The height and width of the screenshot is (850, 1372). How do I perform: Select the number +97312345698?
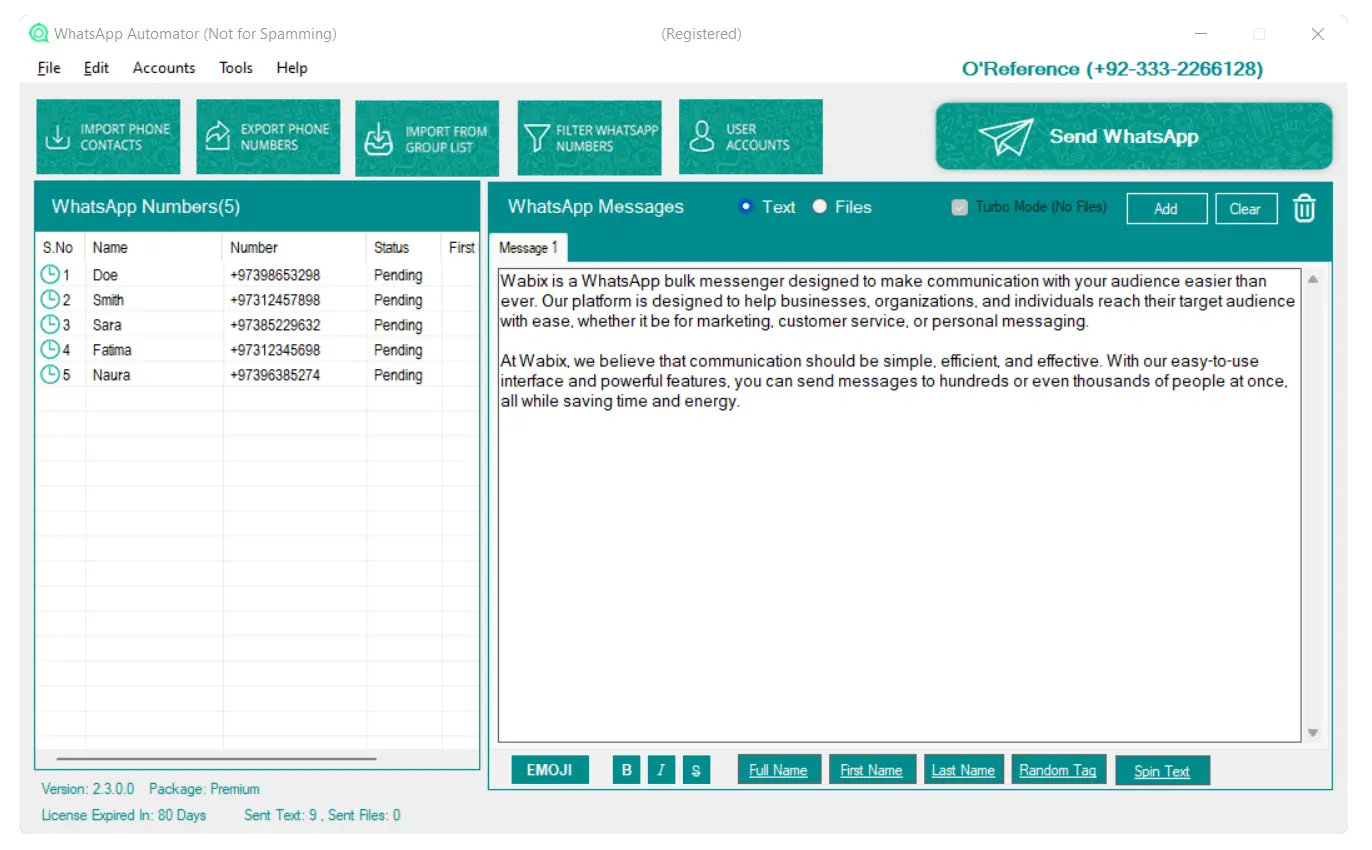point(275,350)
